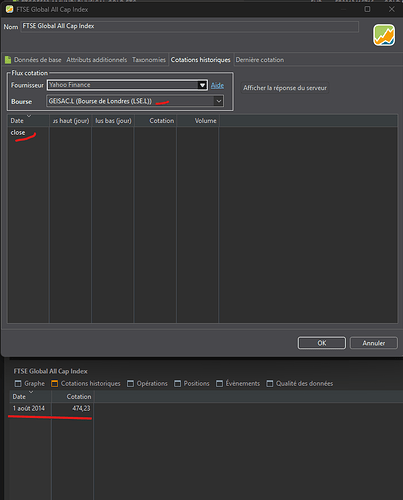Open the Données de base tab
This screenshot has width=403, height=500.
point(37,60)
